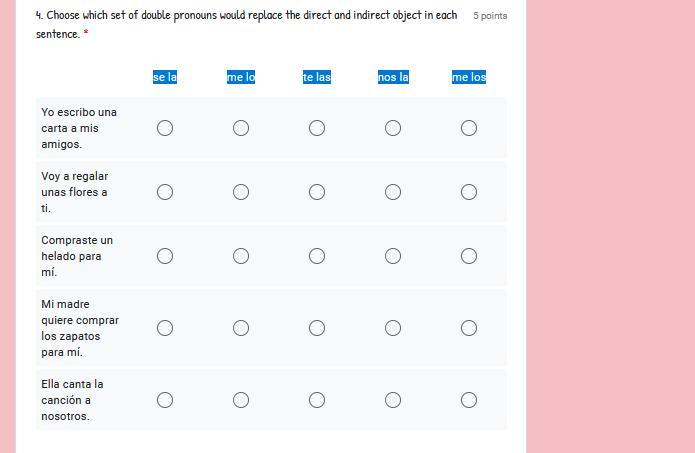Select 'me lo' for 'Compraste un helado para mí'

241,256
